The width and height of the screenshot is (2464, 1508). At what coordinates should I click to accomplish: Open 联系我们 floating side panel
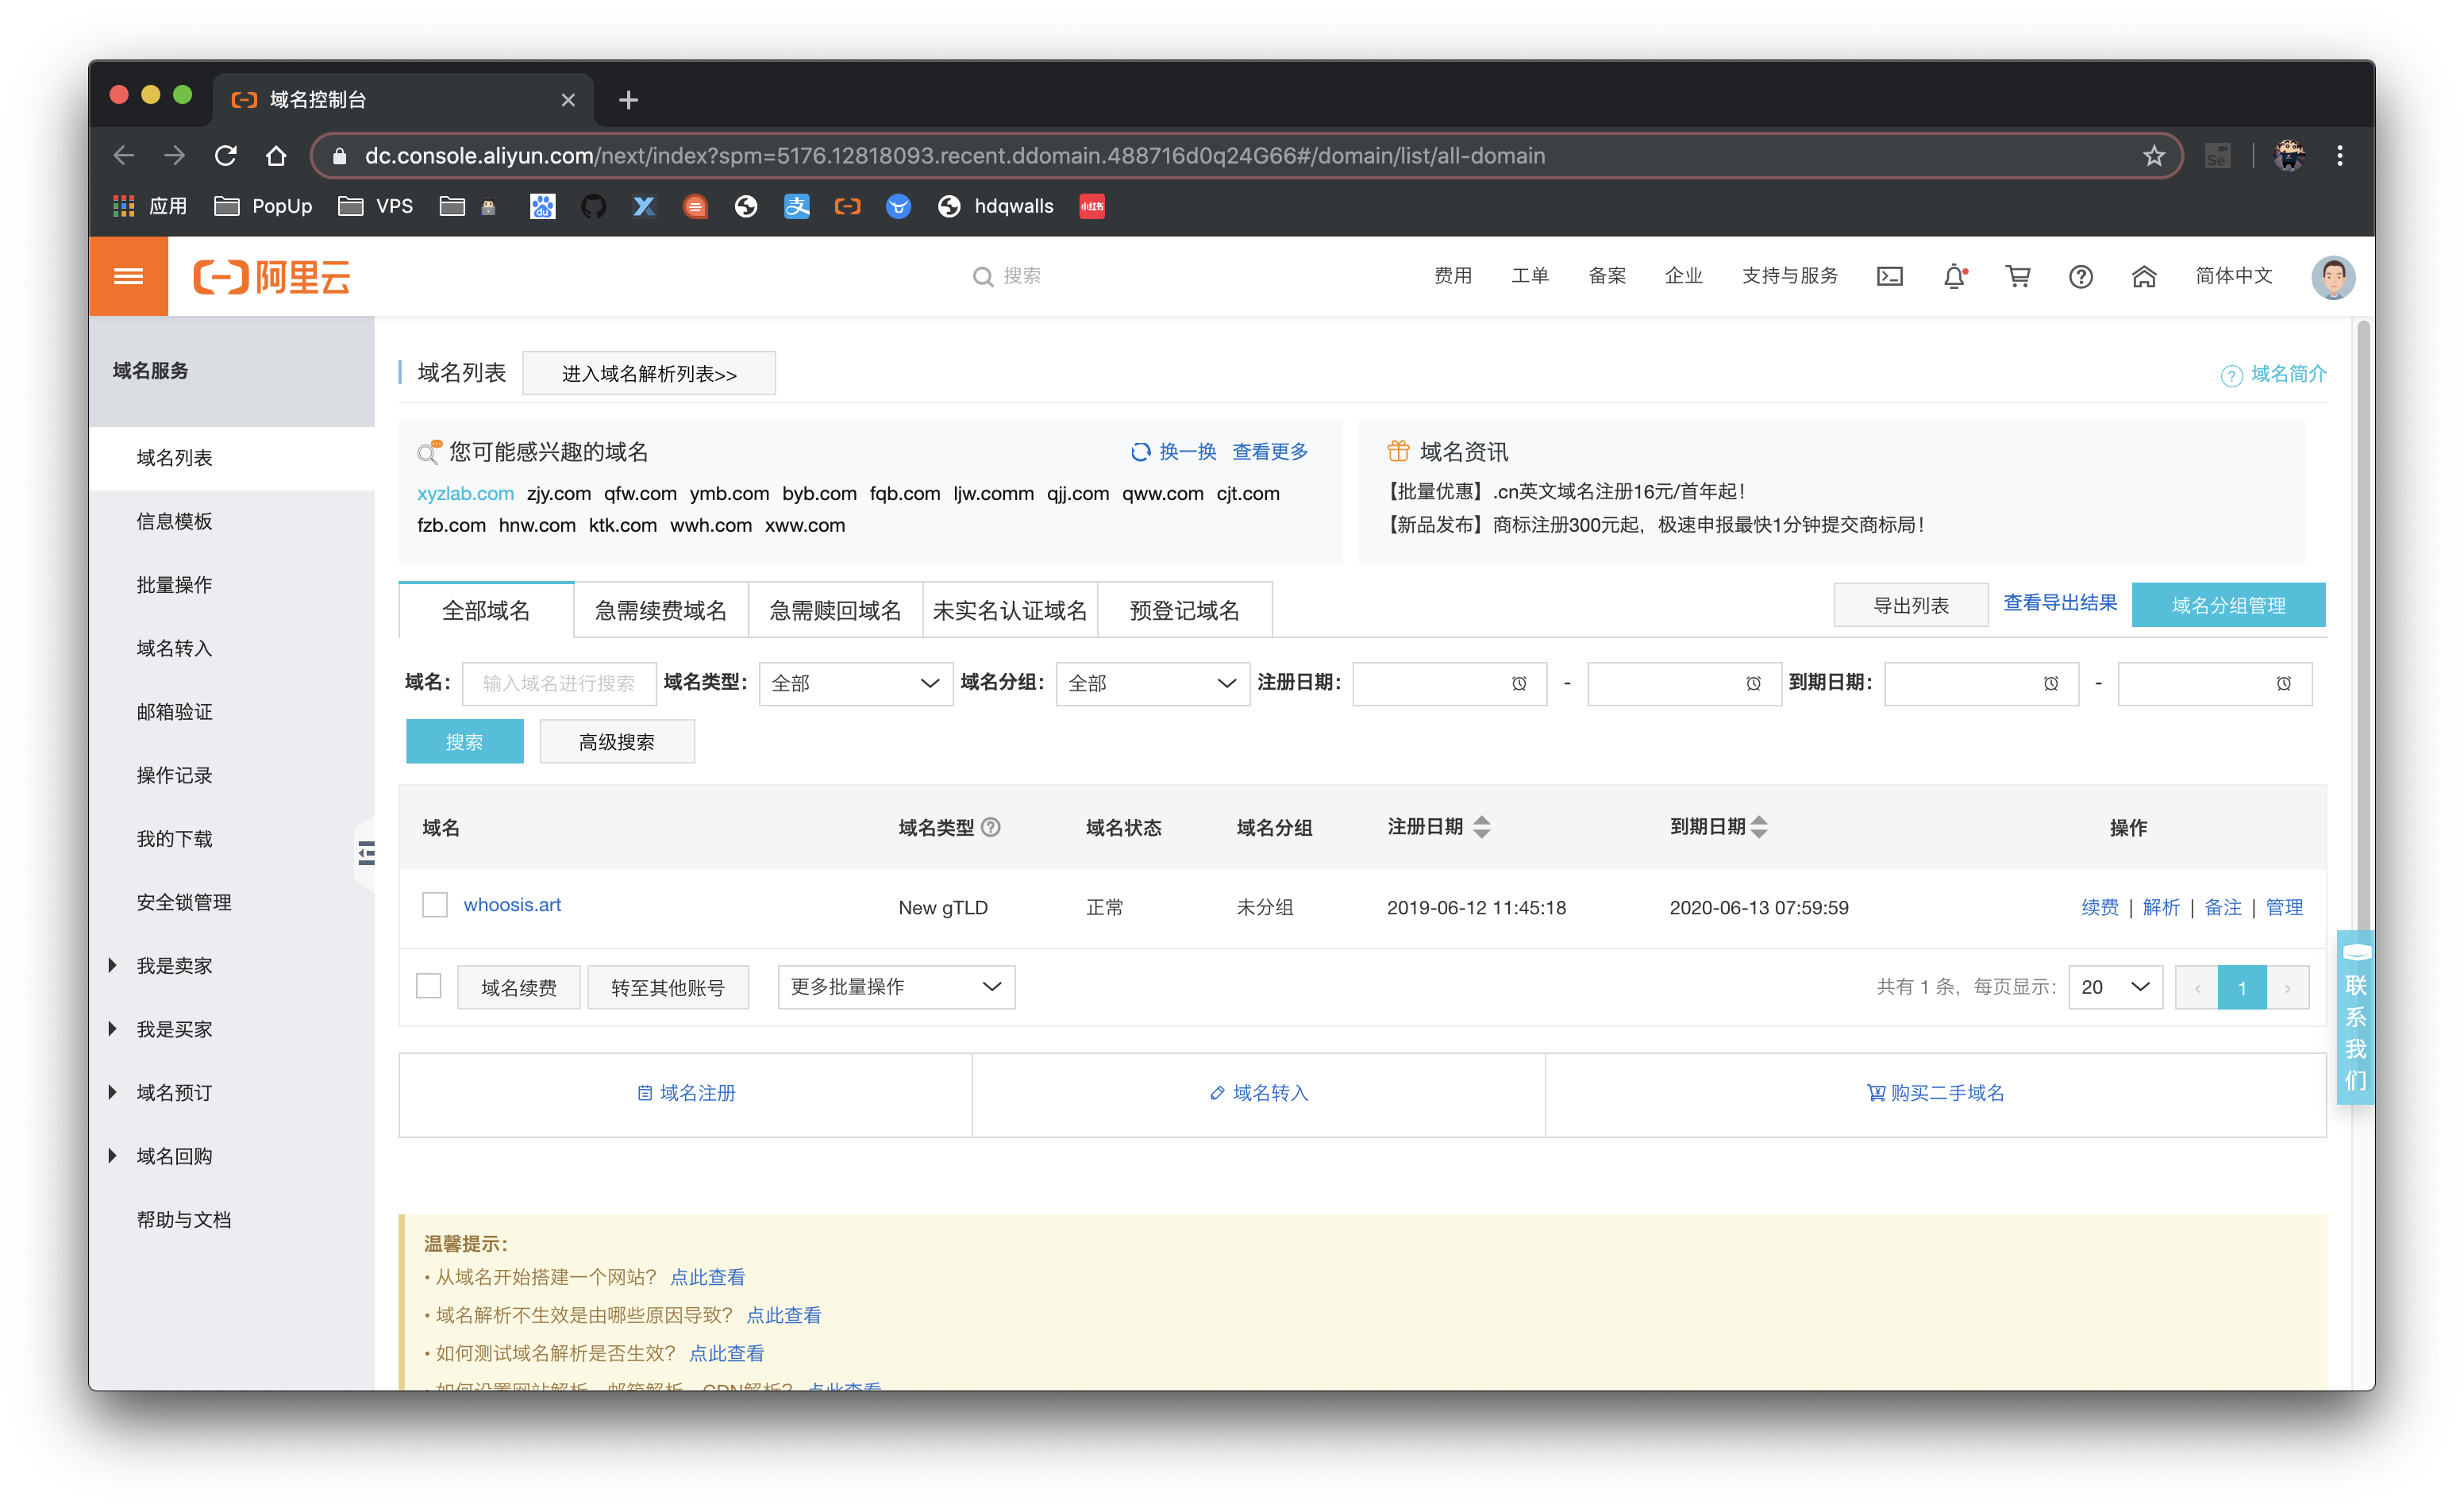tap(2355, 1018)
